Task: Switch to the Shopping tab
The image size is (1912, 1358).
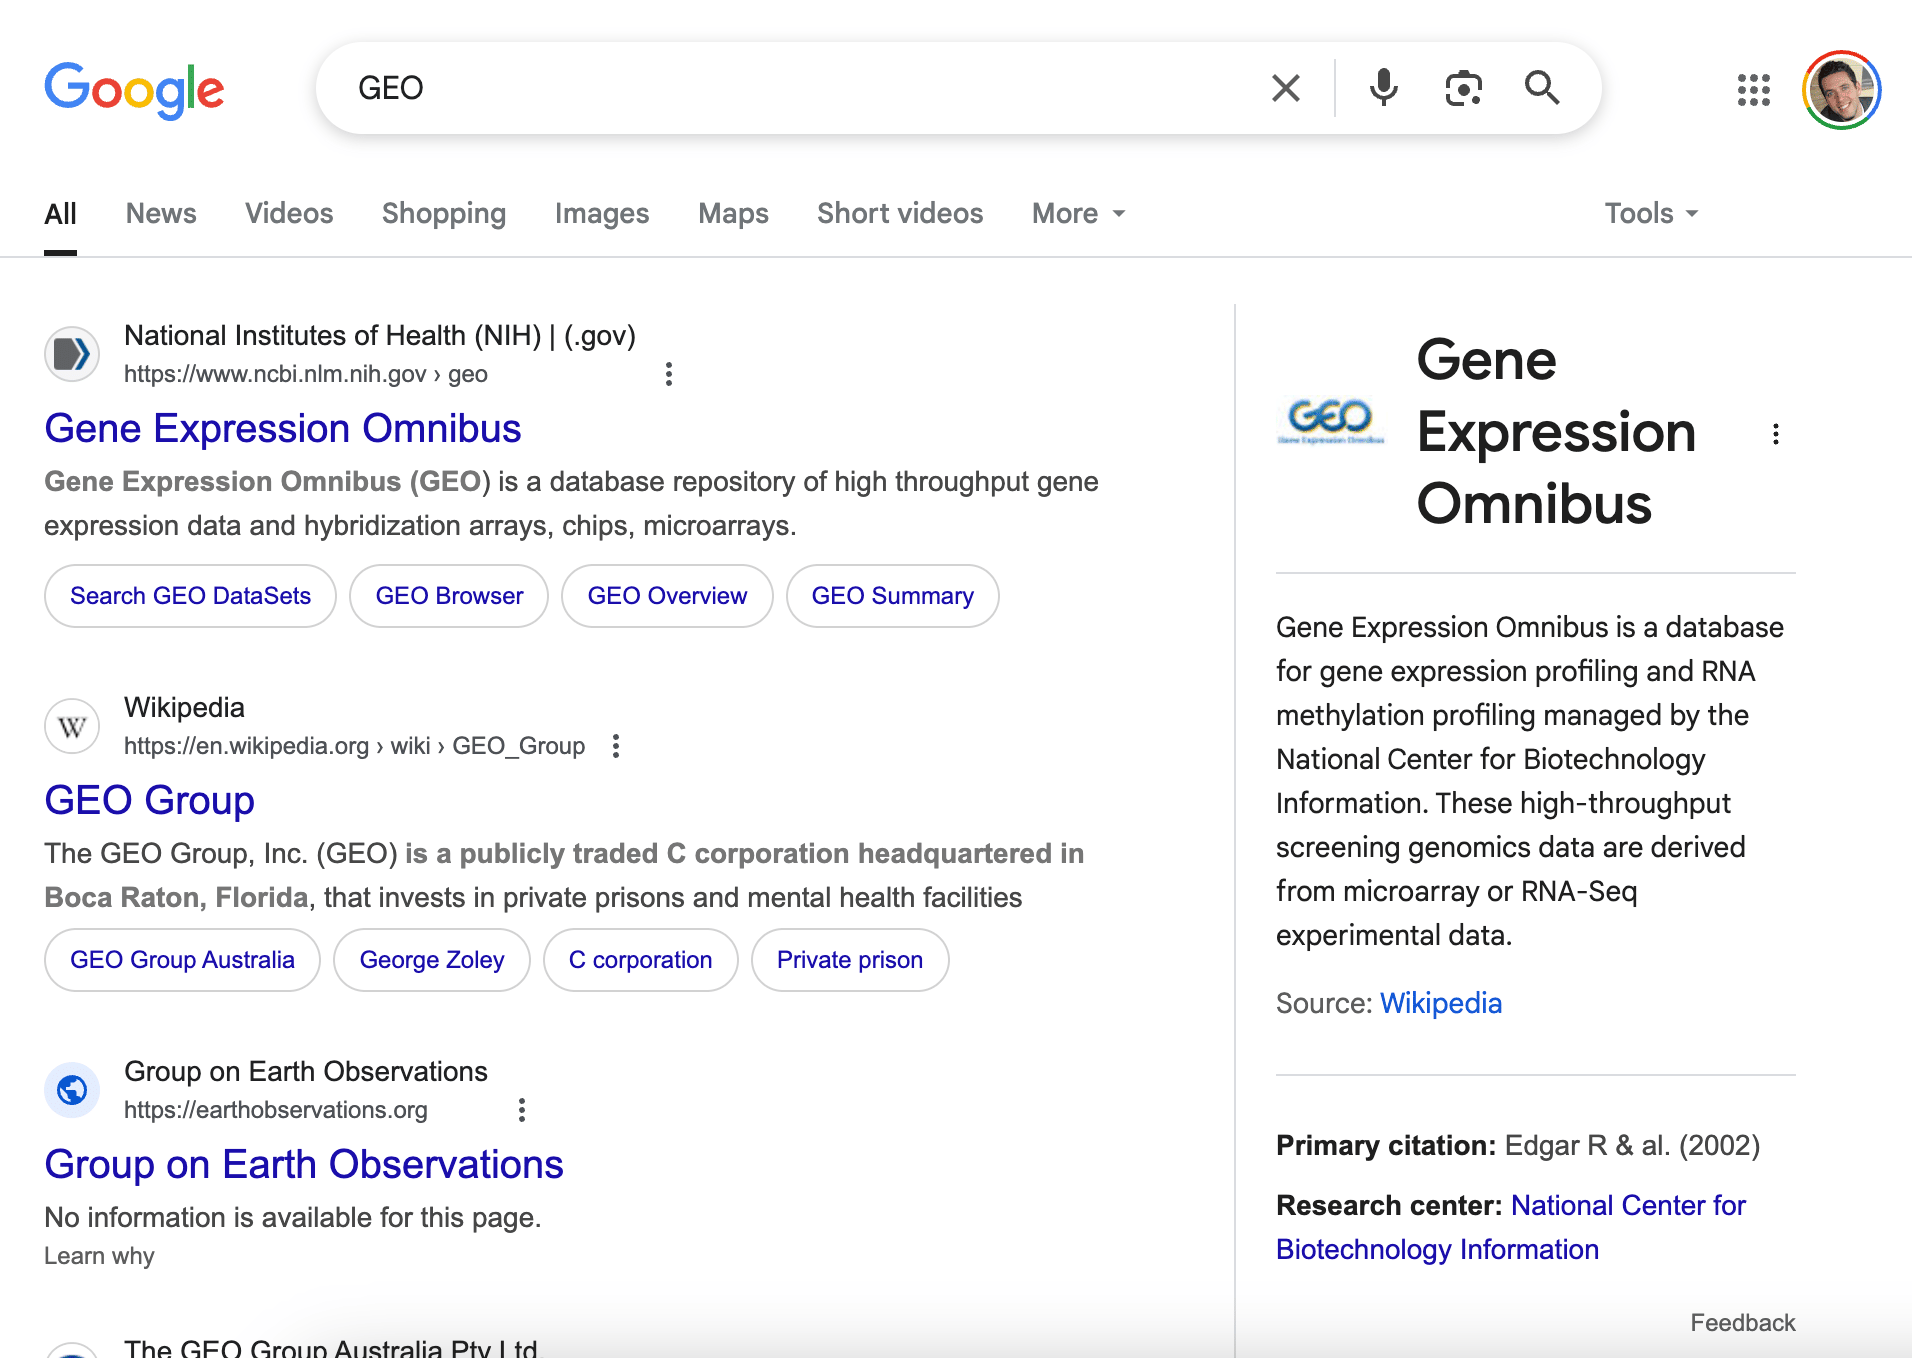Action: [444, 214]
